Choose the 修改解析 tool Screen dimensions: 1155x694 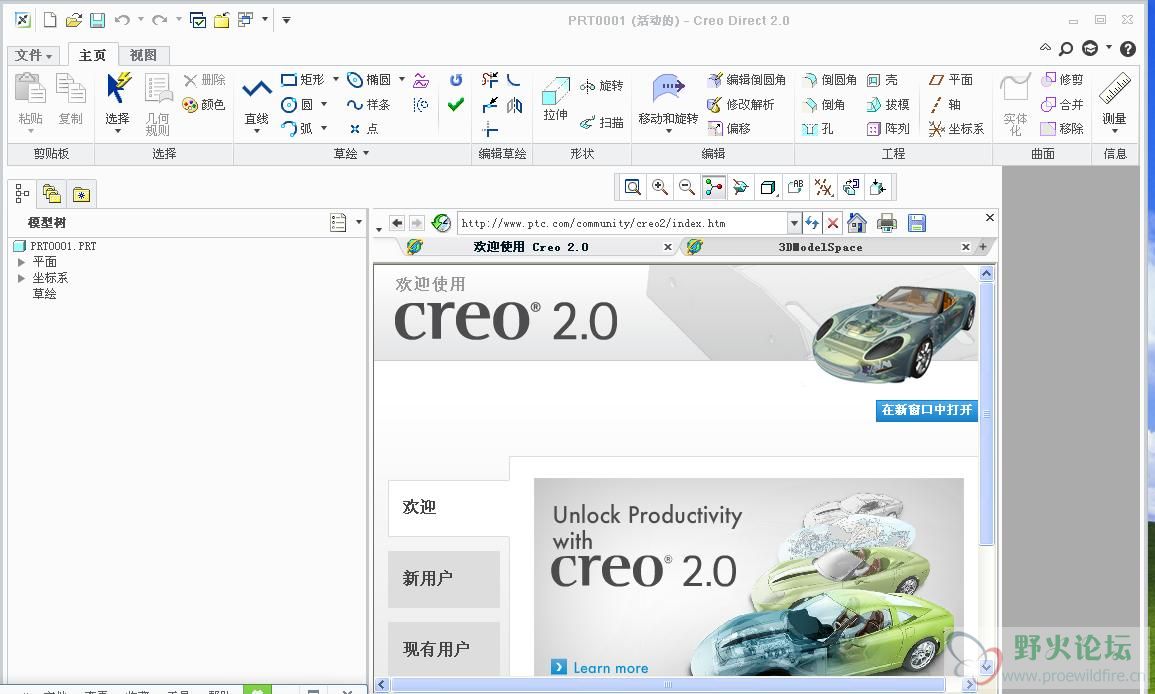(x=741, y=105)
